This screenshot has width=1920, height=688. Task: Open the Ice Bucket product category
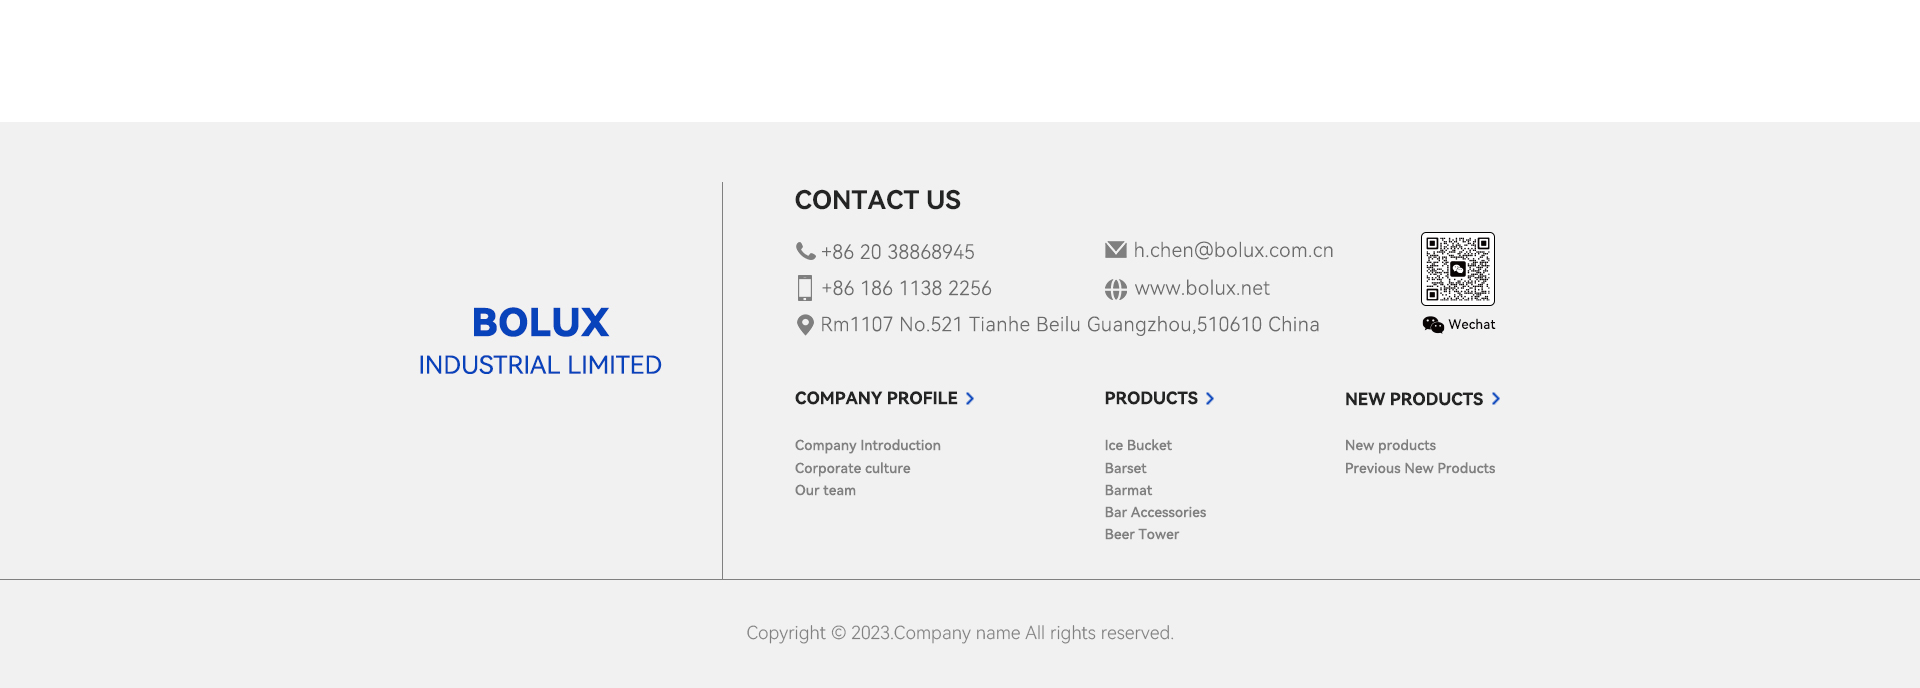pyautogui.click(x=1138, y=446)
